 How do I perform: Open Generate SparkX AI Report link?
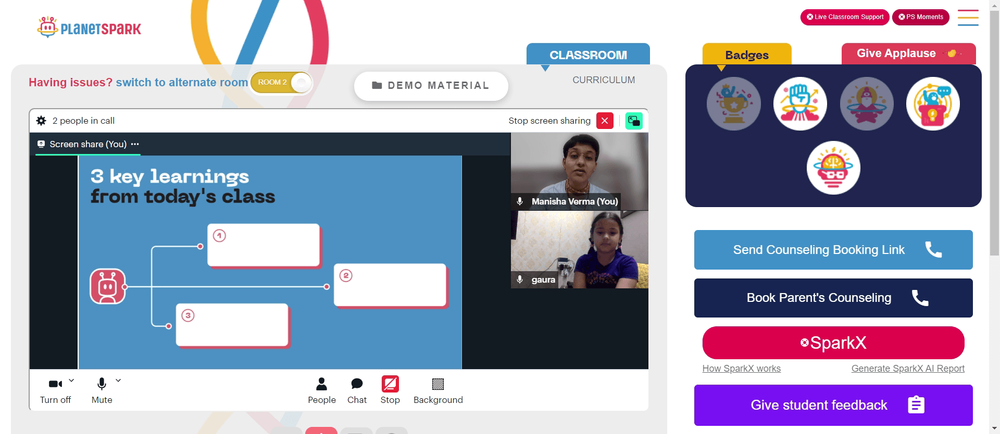[908, 368]
